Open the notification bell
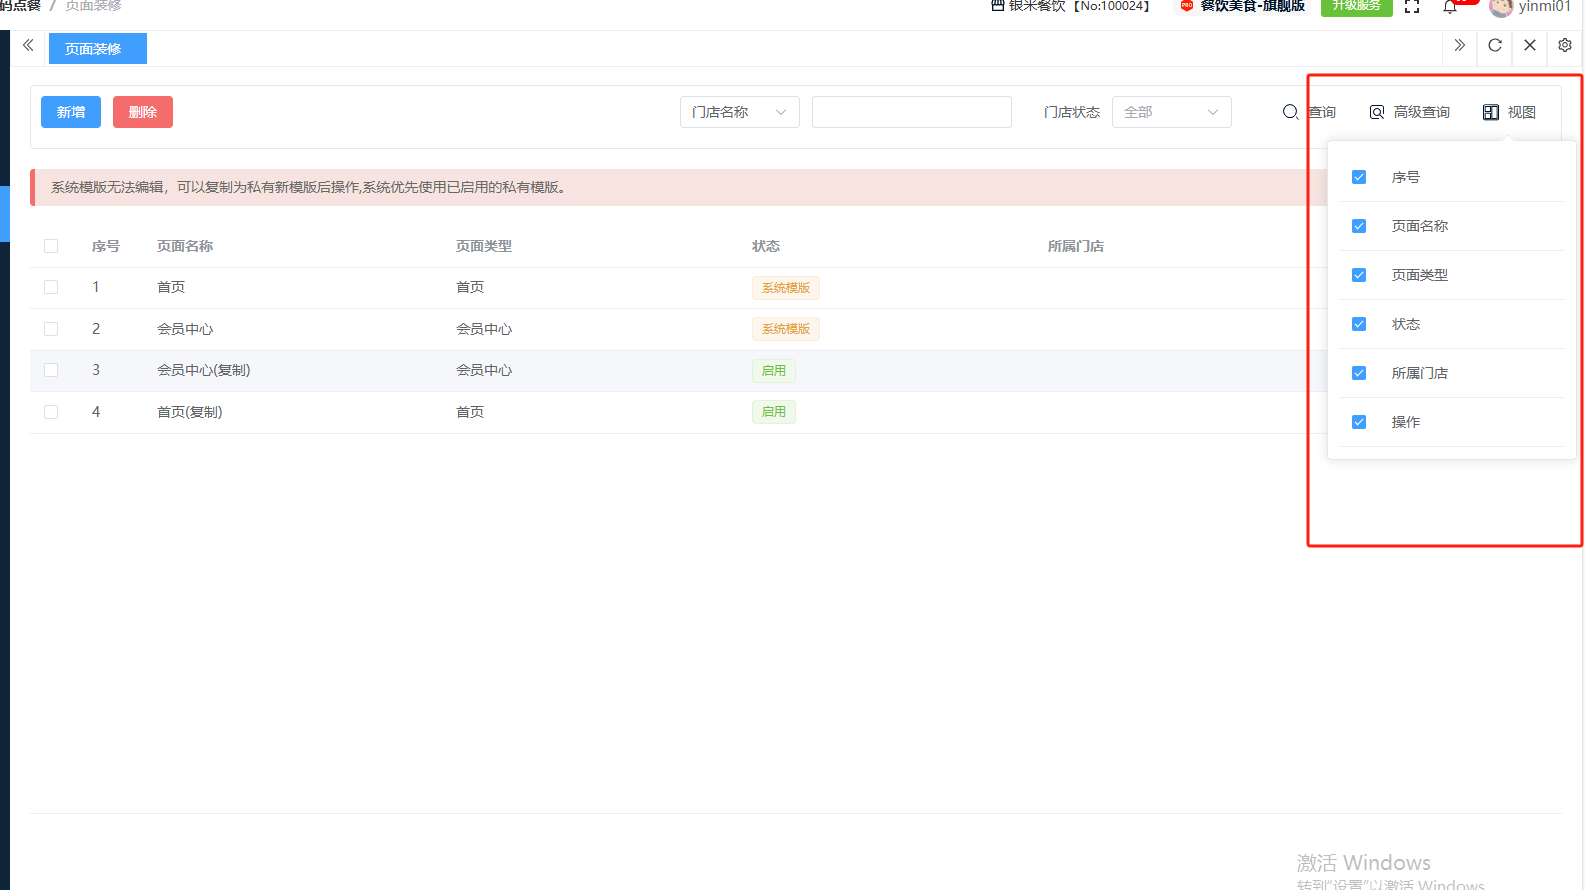The image size is (1585, 890). pos(1449,8)
